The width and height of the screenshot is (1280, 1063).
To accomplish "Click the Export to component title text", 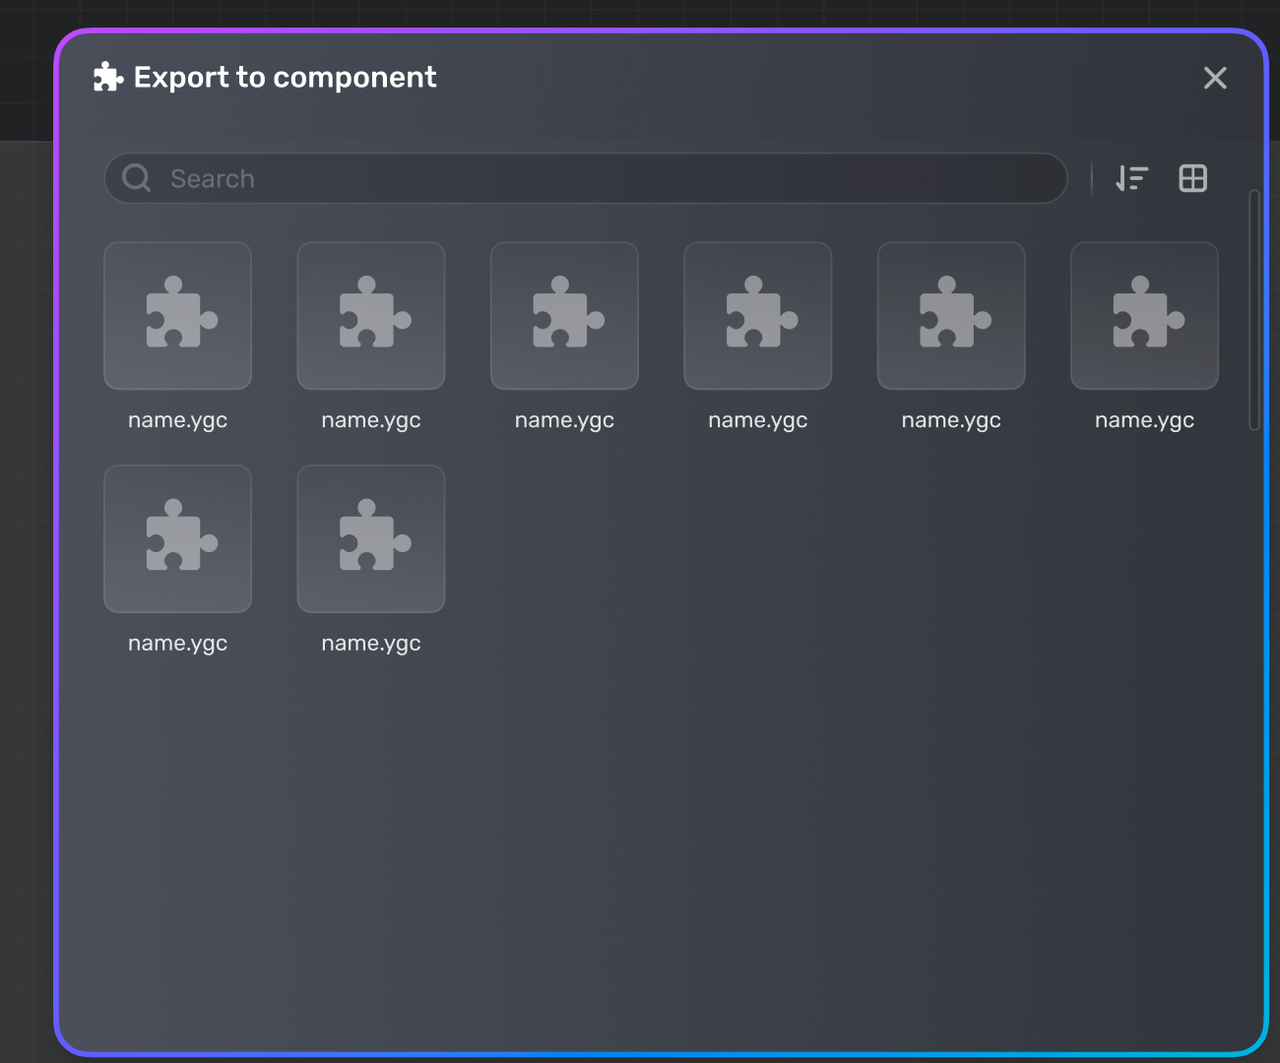I will (x=285, y=77).
